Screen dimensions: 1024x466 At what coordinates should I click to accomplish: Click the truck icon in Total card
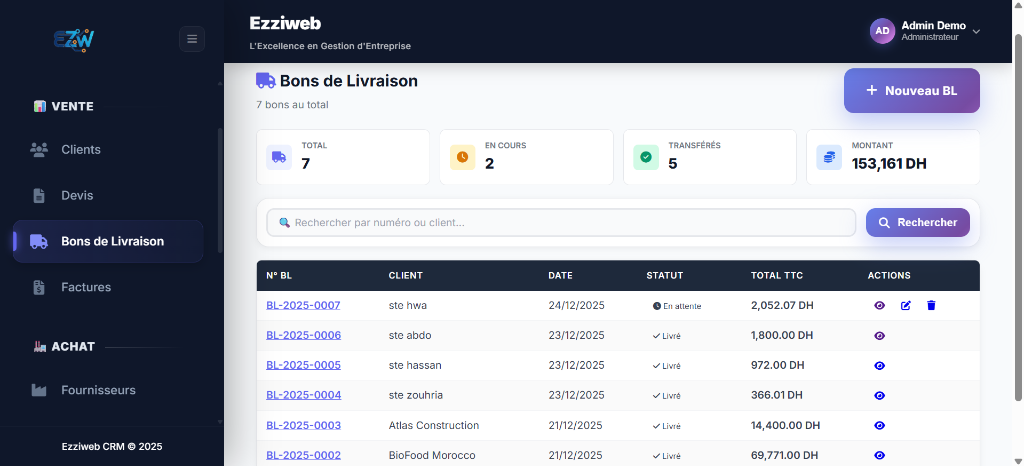point(279,157)
